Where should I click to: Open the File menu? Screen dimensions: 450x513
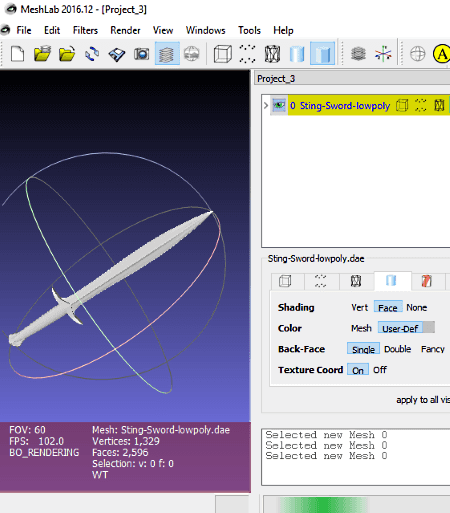point(24,30)
